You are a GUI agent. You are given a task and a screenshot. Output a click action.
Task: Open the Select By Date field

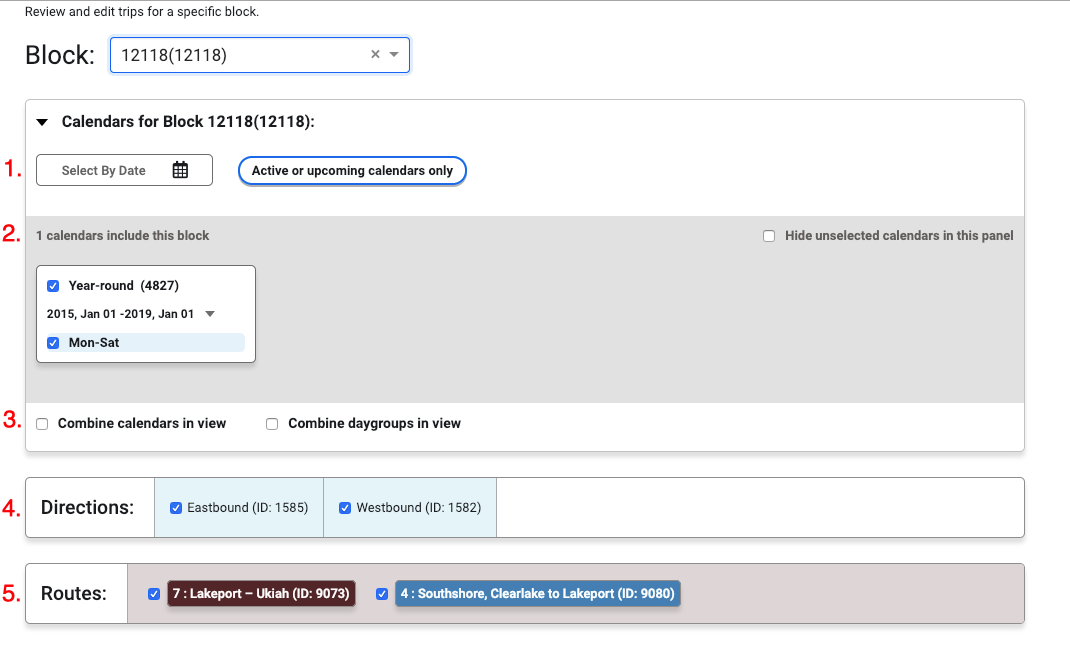[124, 170]
